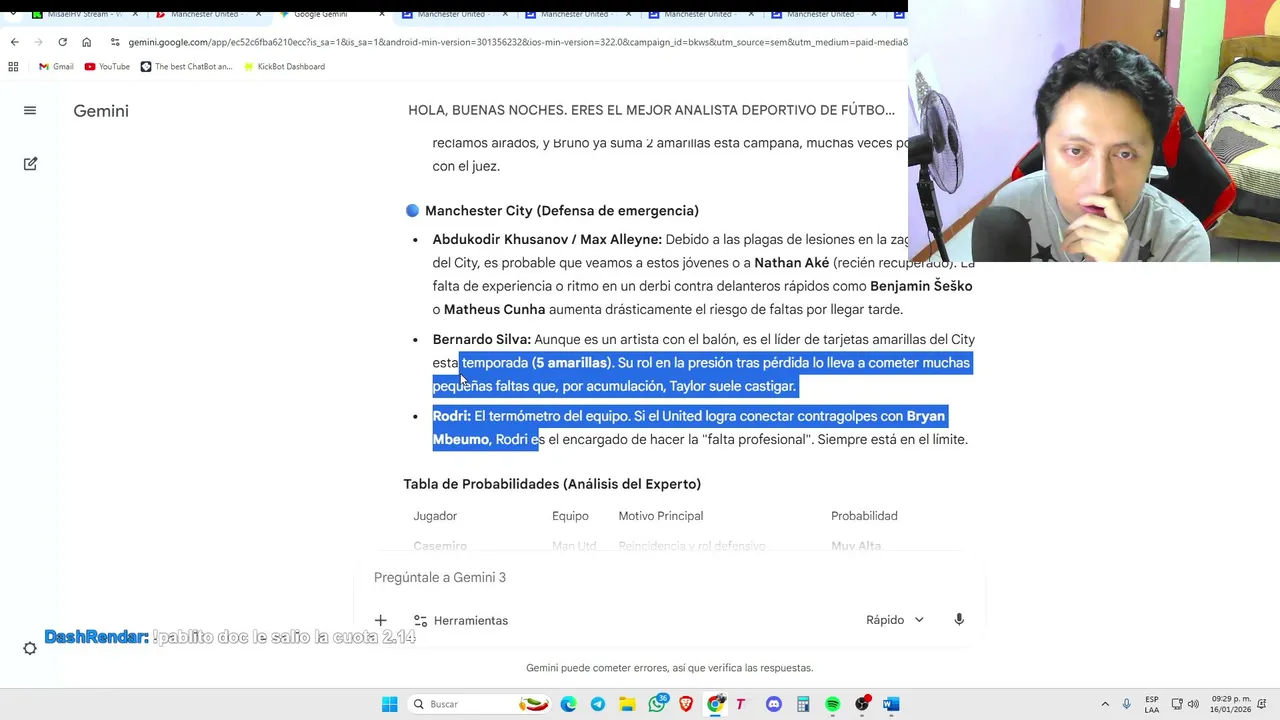Switch the ESP LAA keyboard language
This screenshot has height=720, width=1280.
(x=1152, y=704)
